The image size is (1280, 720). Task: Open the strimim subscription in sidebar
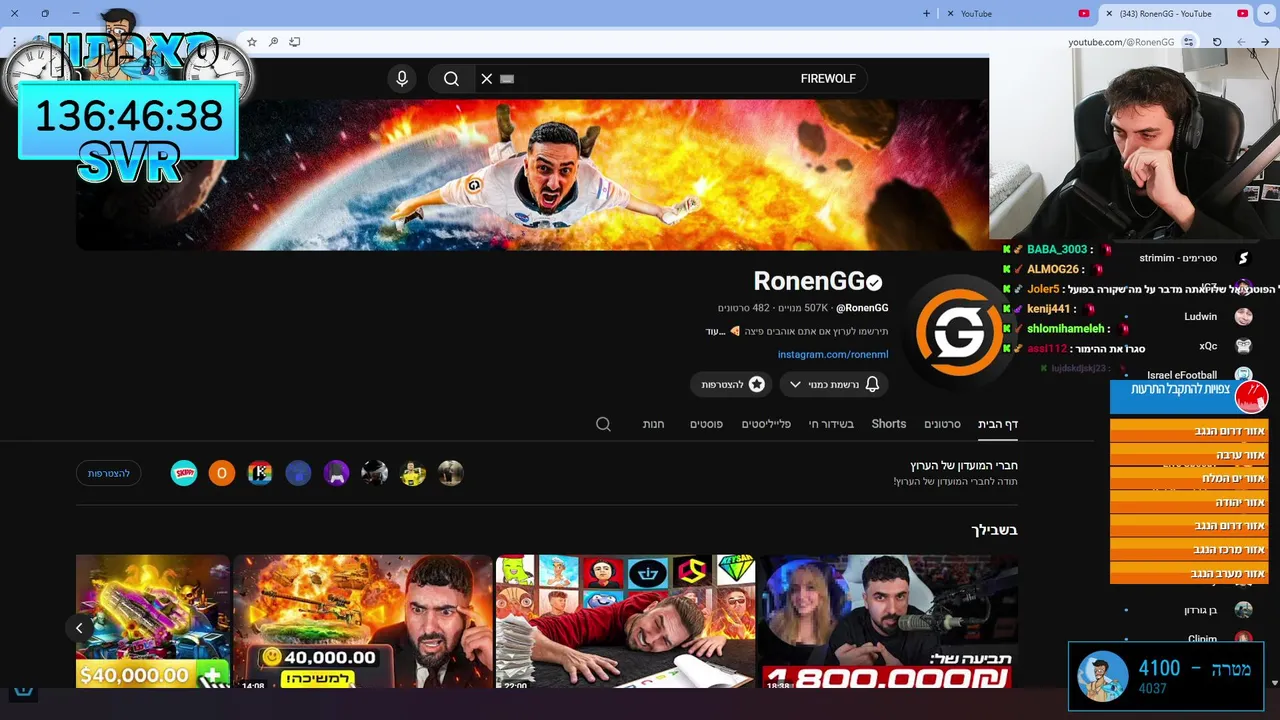pyautogui.click(x=1196, y=258)
